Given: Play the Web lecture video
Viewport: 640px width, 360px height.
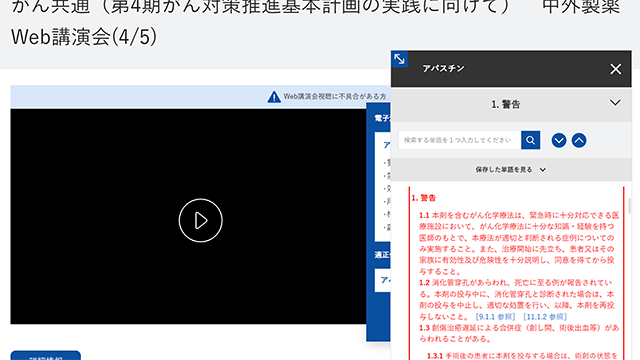Looking at the screenshot, I should 200,220.
